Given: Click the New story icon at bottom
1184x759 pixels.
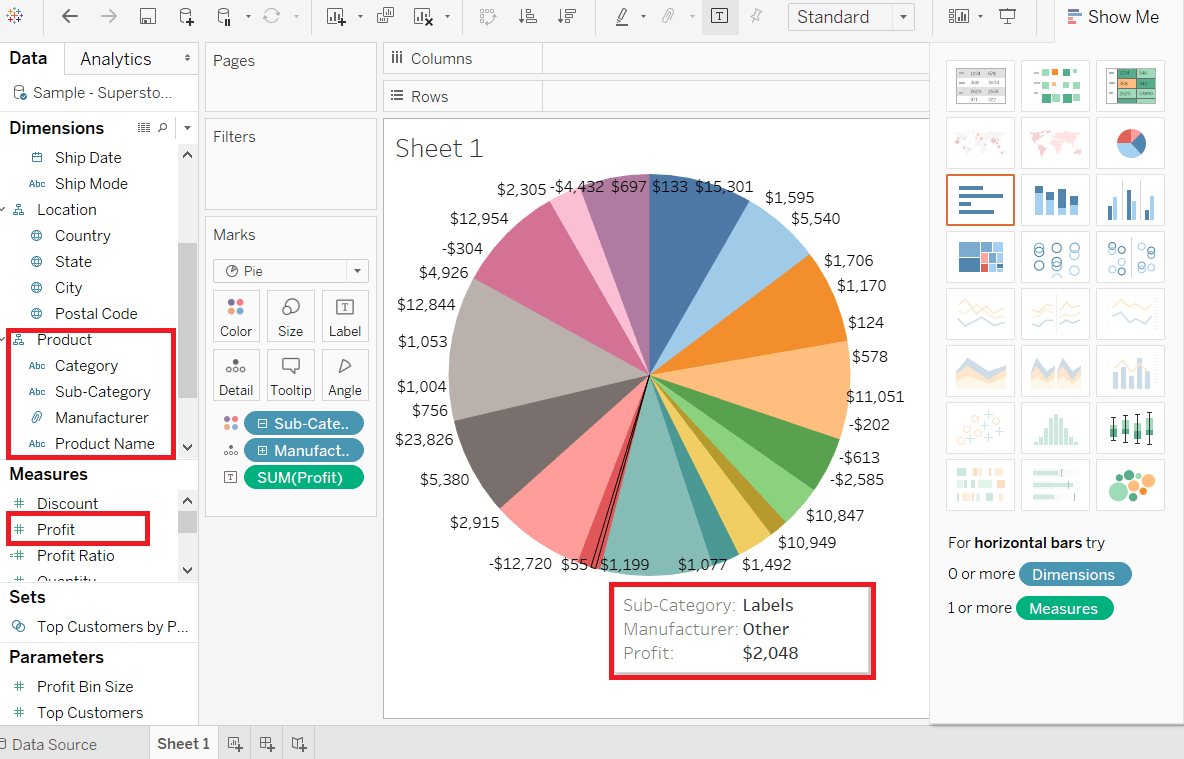Looking at the screenshot, I should (299, 744).
